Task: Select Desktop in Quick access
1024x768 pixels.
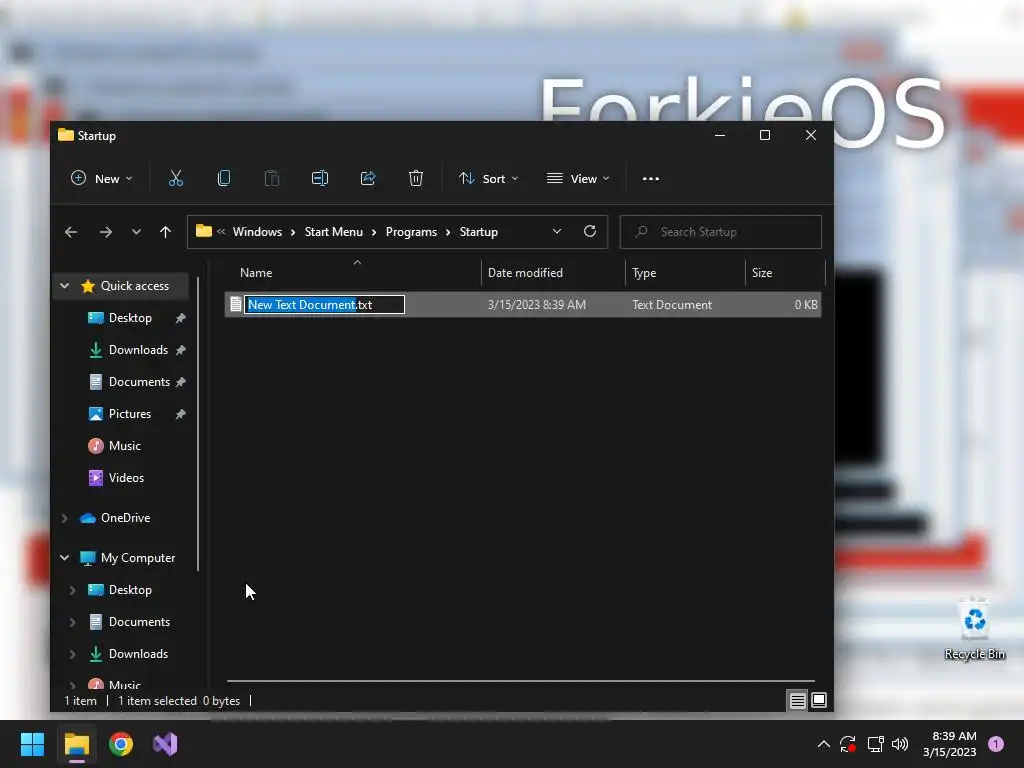Action: [x=130, y=318]
